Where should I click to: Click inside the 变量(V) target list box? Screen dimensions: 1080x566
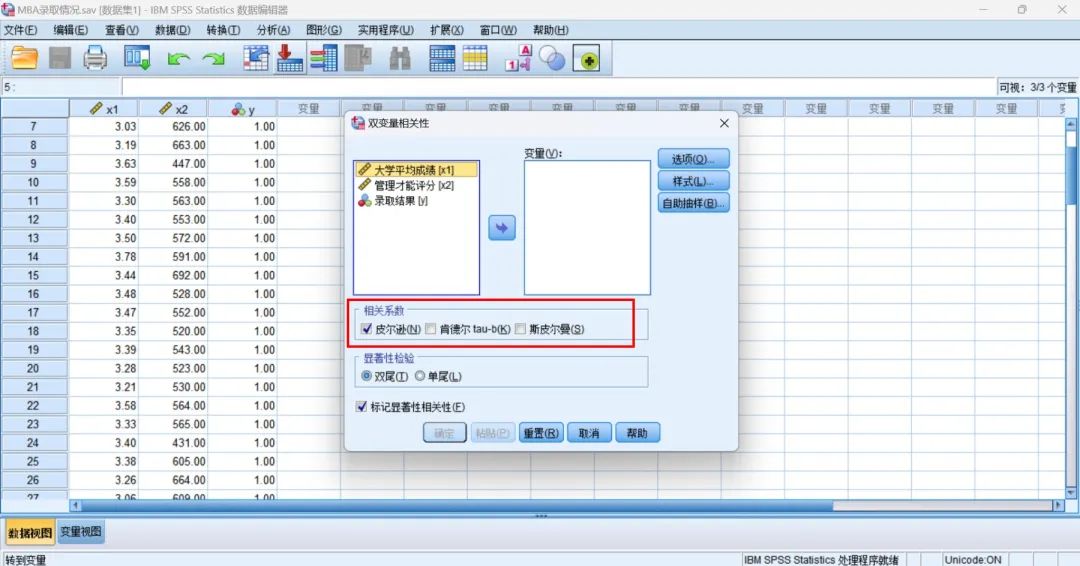pos(587,227)
